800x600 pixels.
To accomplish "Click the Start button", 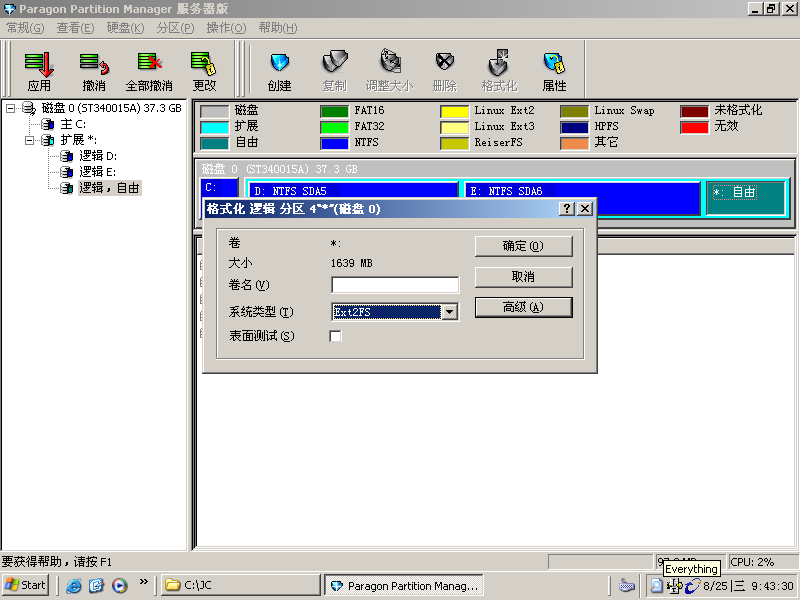I will click(x=26, y=585).
